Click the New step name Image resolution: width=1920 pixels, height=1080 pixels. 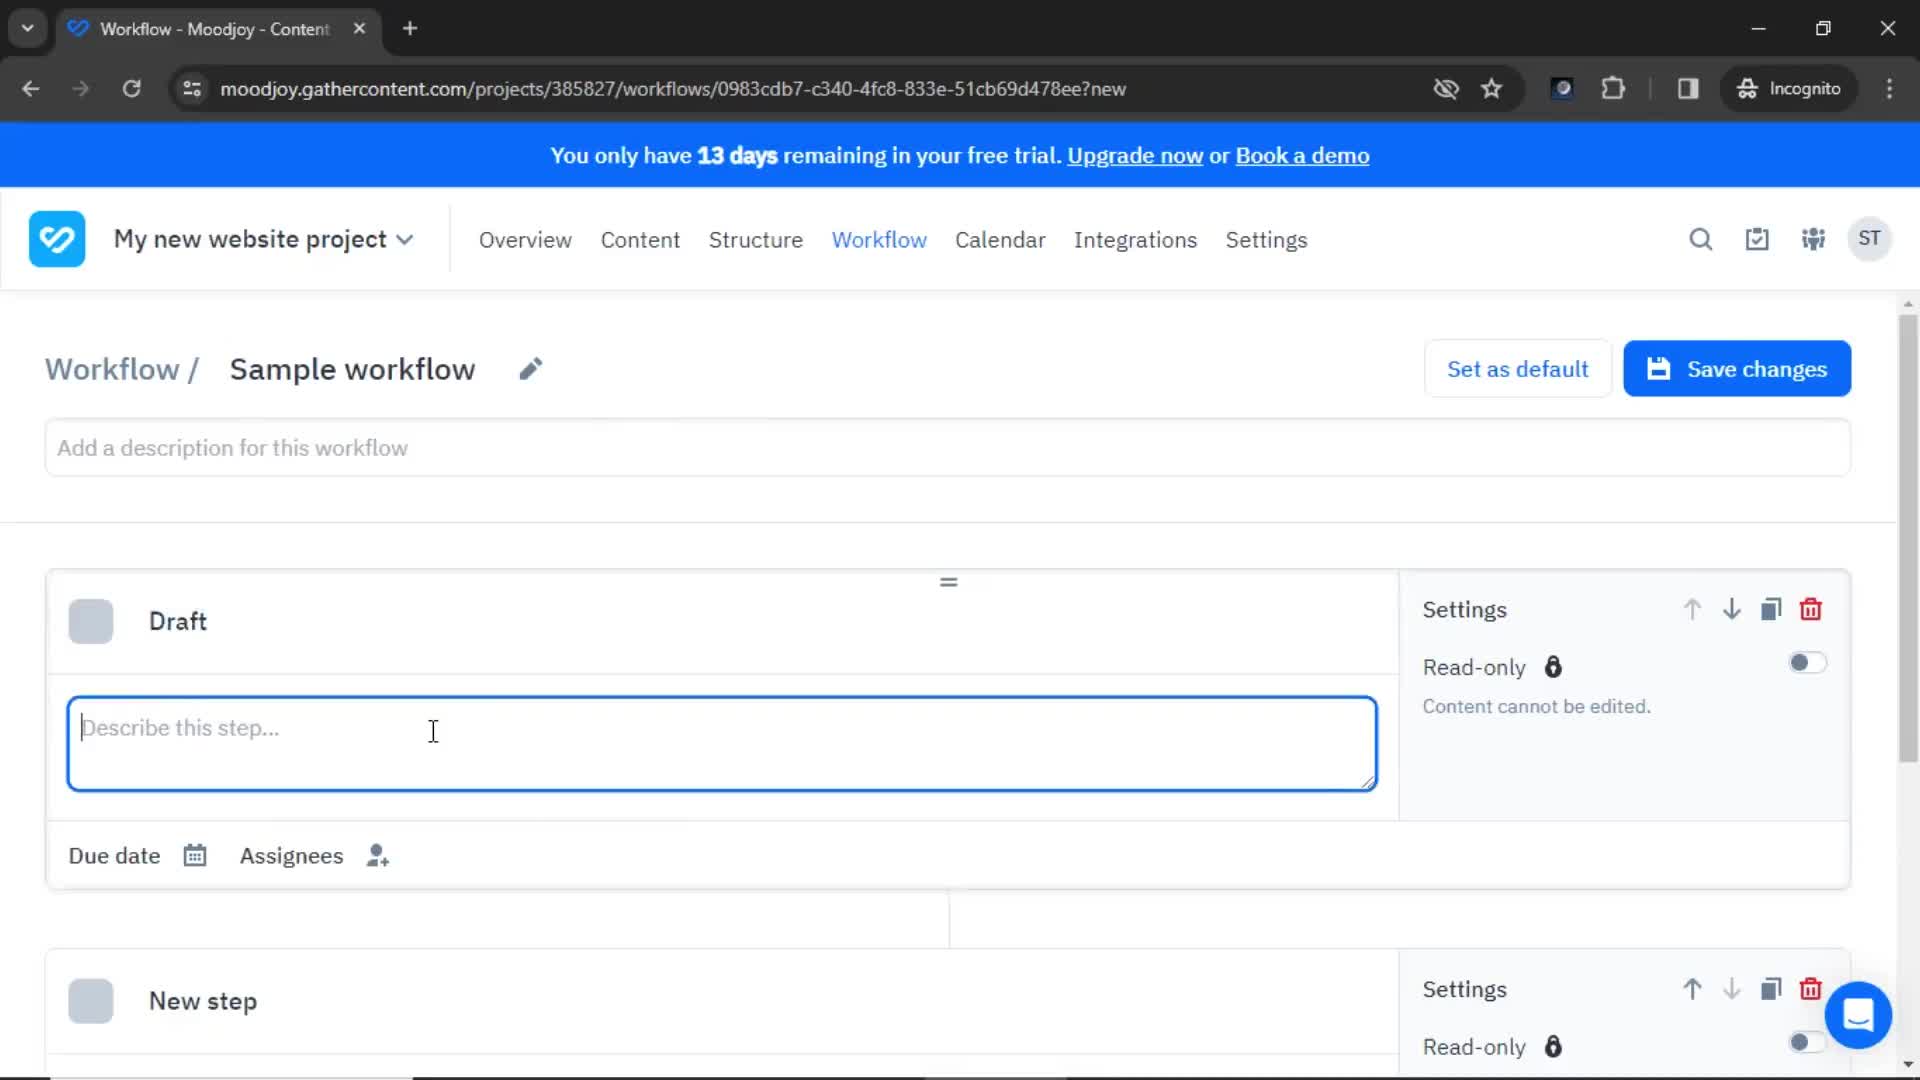pyautogui.click(x=203, y=1001)
